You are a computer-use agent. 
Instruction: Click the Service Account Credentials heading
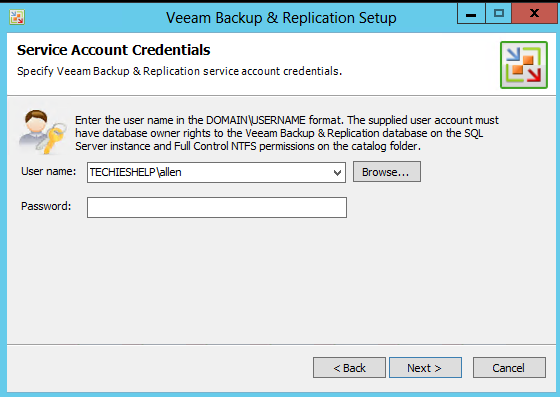click(x=114, y=50)
